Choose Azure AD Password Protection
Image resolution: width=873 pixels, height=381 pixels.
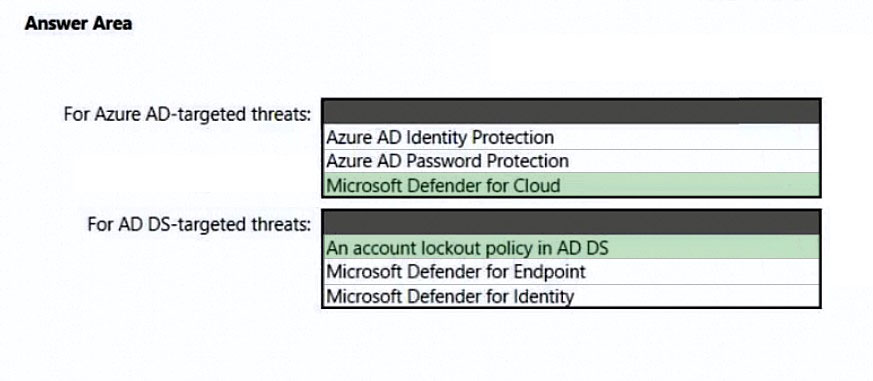571,161
